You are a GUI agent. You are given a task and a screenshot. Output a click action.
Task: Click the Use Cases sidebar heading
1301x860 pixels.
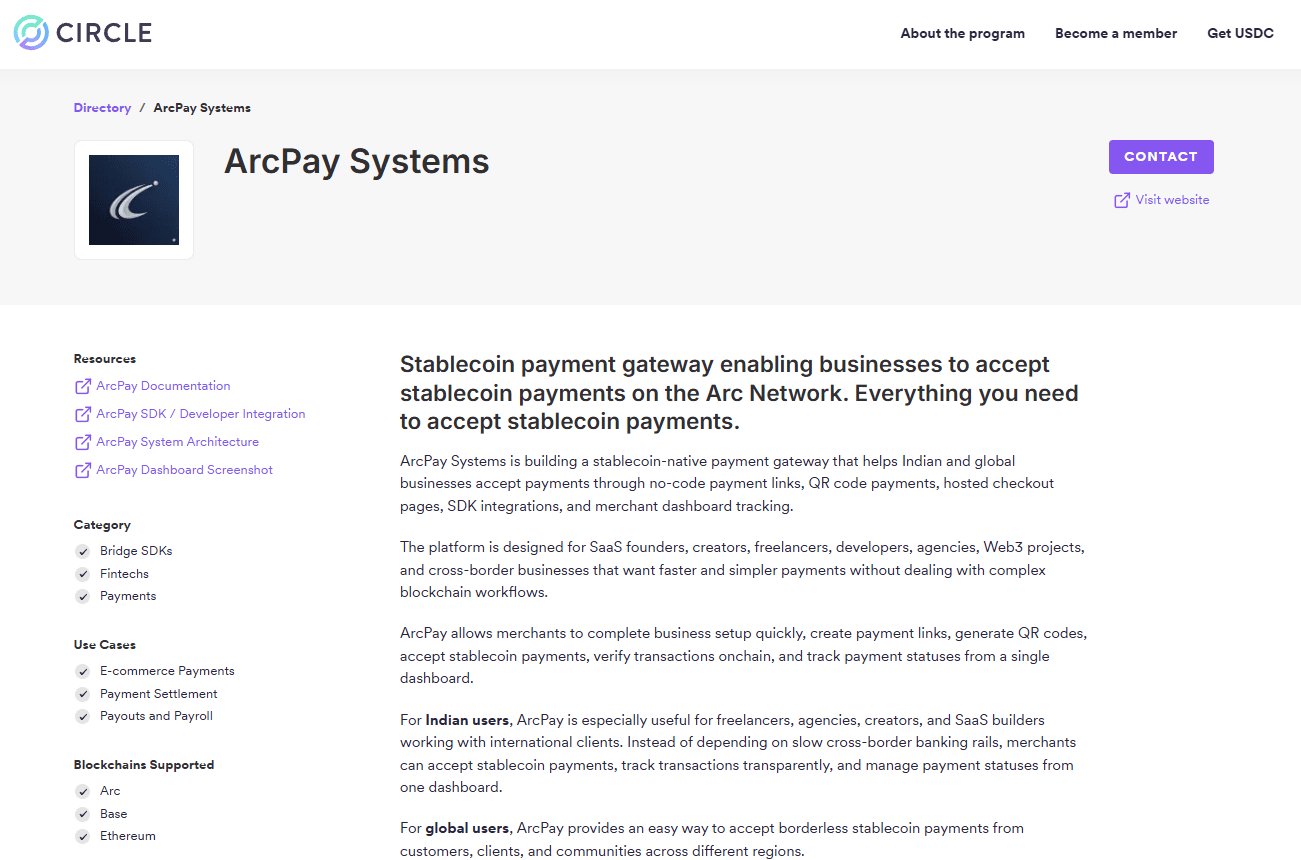105,645
